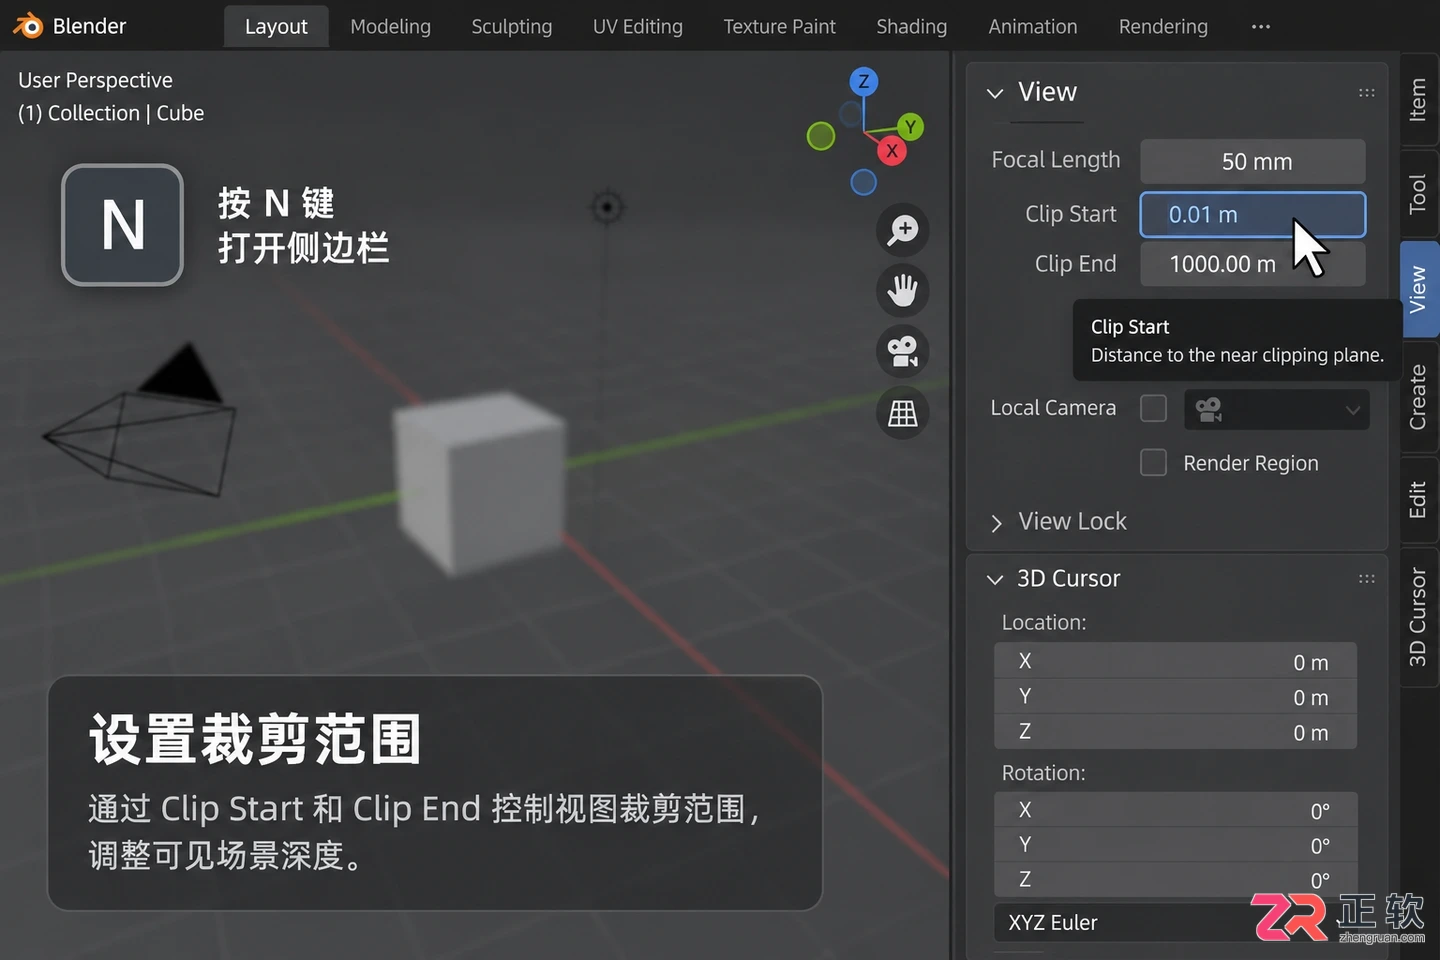Image resolution: width=1440 pixels, height=960 pixels.
Task: Open the Tool sidebar tab
Action: [1418, 193]
